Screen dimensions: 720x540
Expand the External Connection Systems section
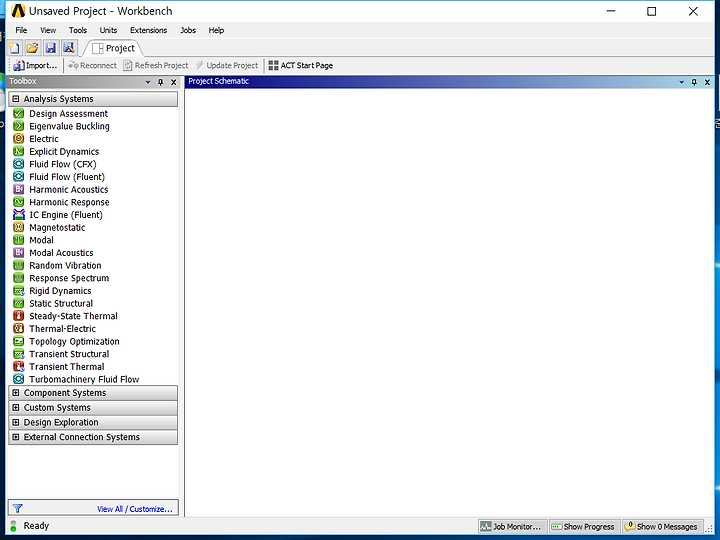click(16, 437)
